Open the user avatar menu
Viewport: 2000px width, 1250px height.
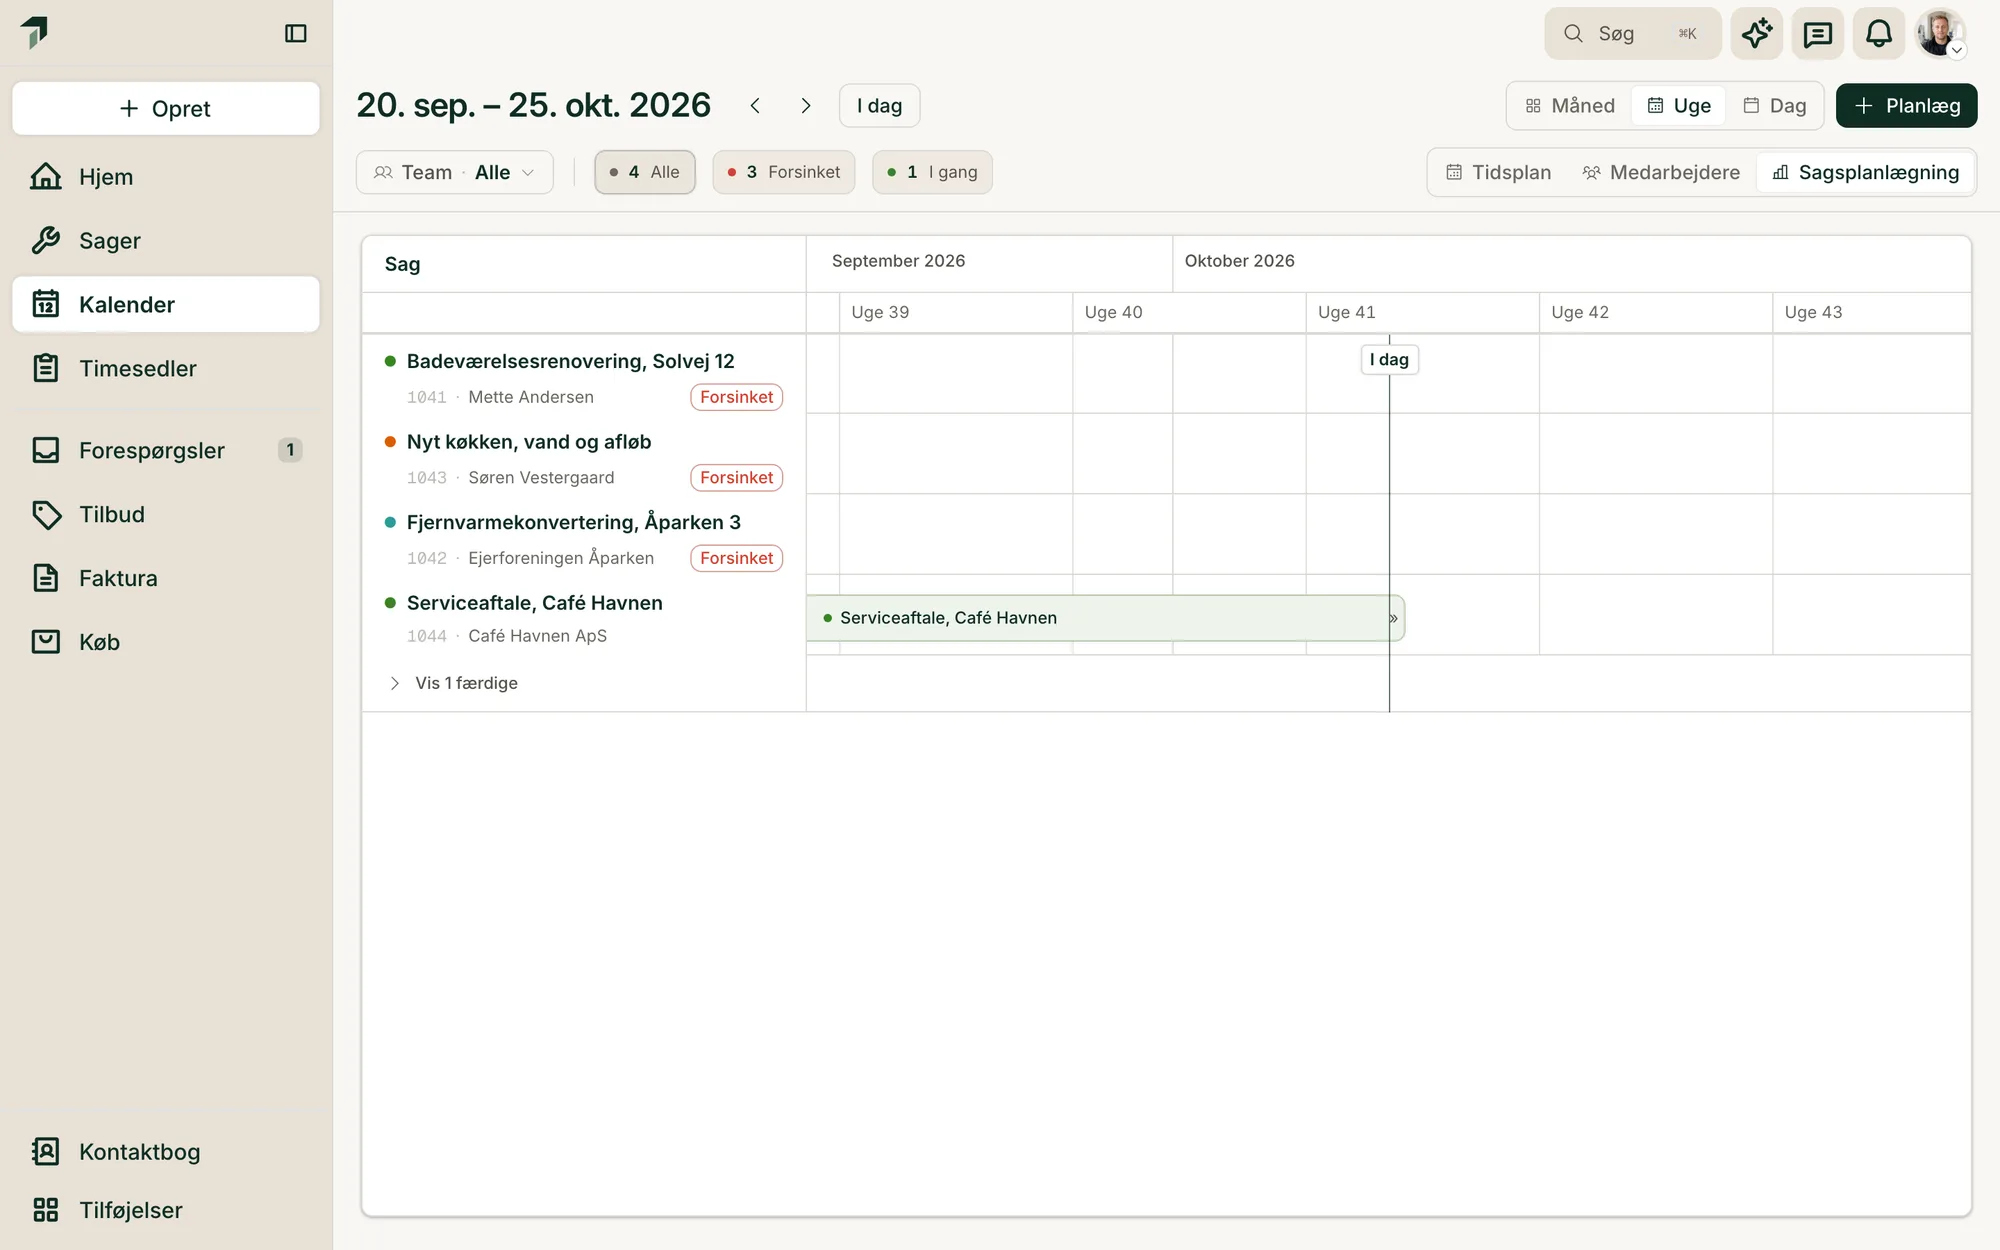coord(1940,34)
